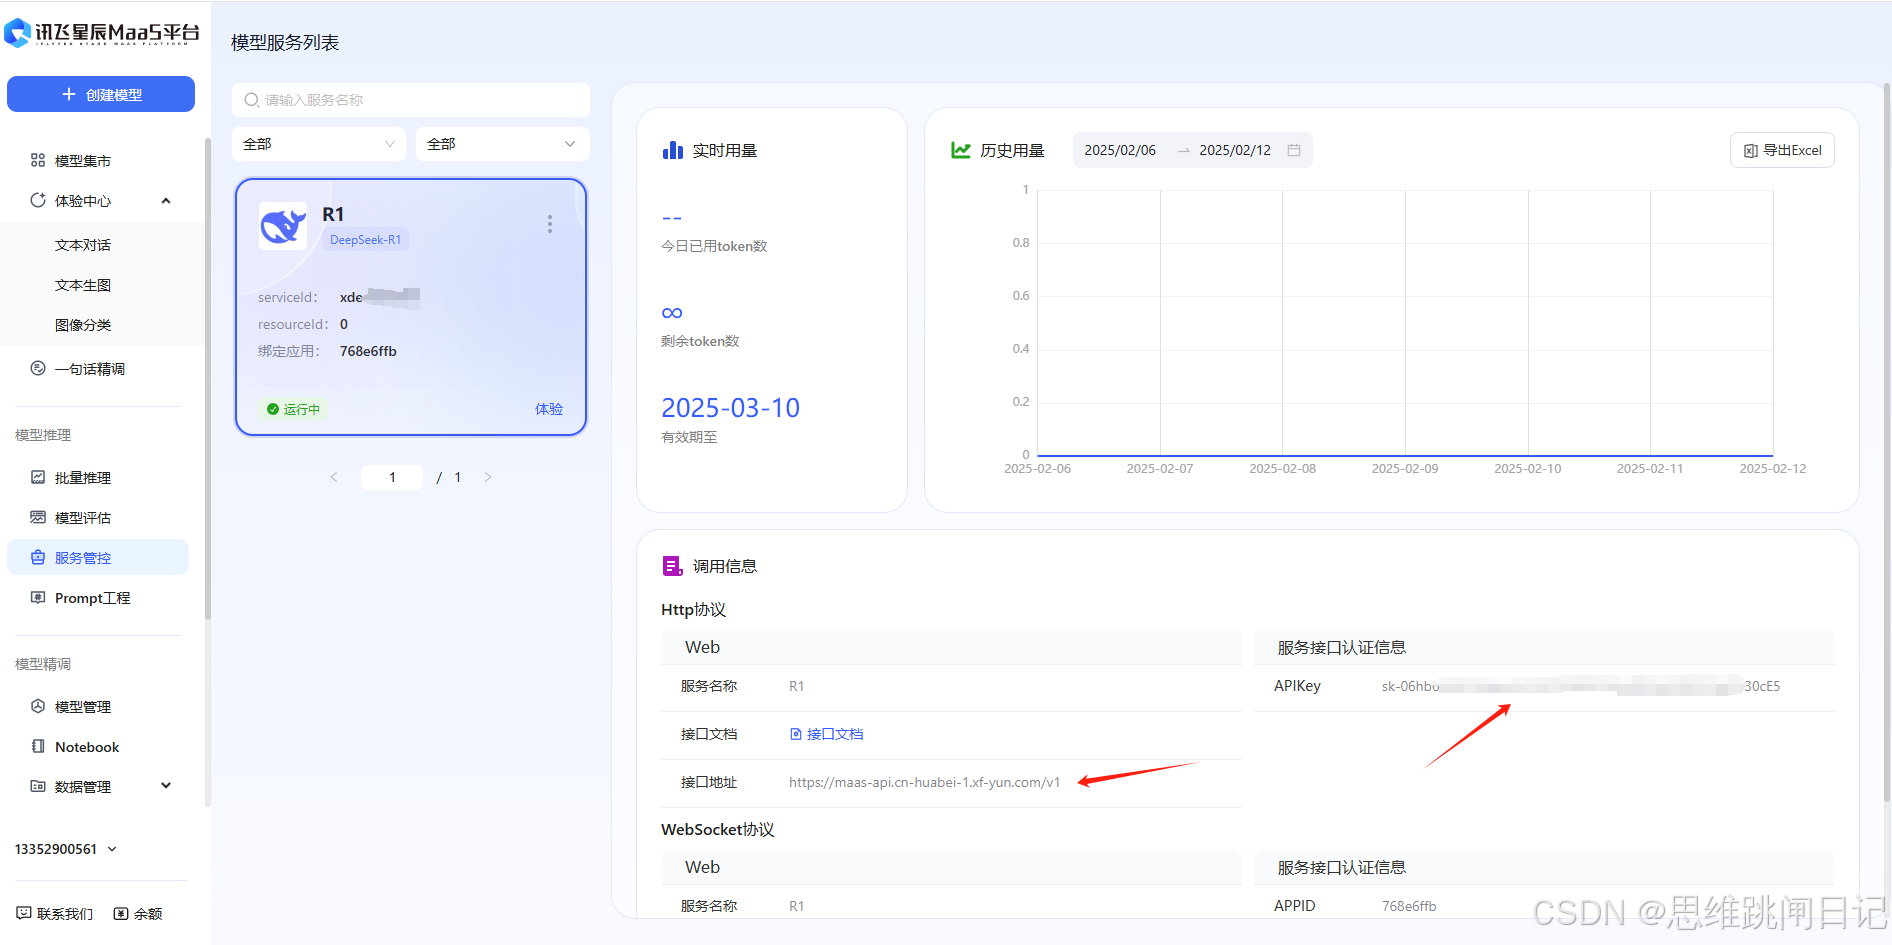This screenshot has height=945, width=1892.
Task: Click the 一句话精调 icon
Action: click(x=38, y=368)
